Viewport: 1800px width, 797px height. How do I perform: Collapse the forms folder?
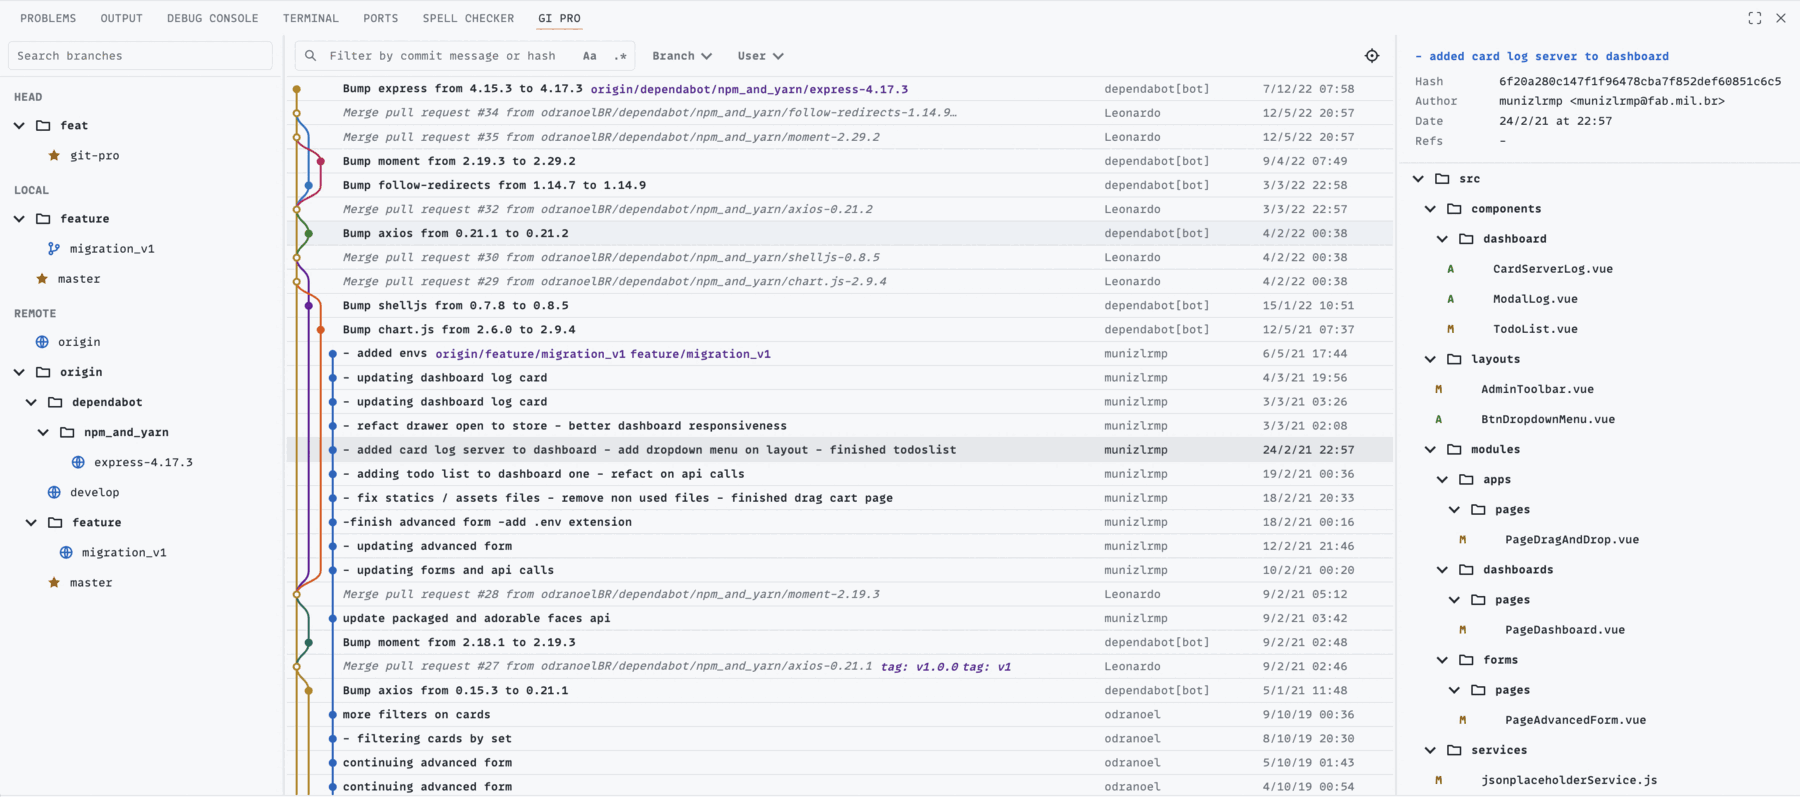coord(1442,660)
